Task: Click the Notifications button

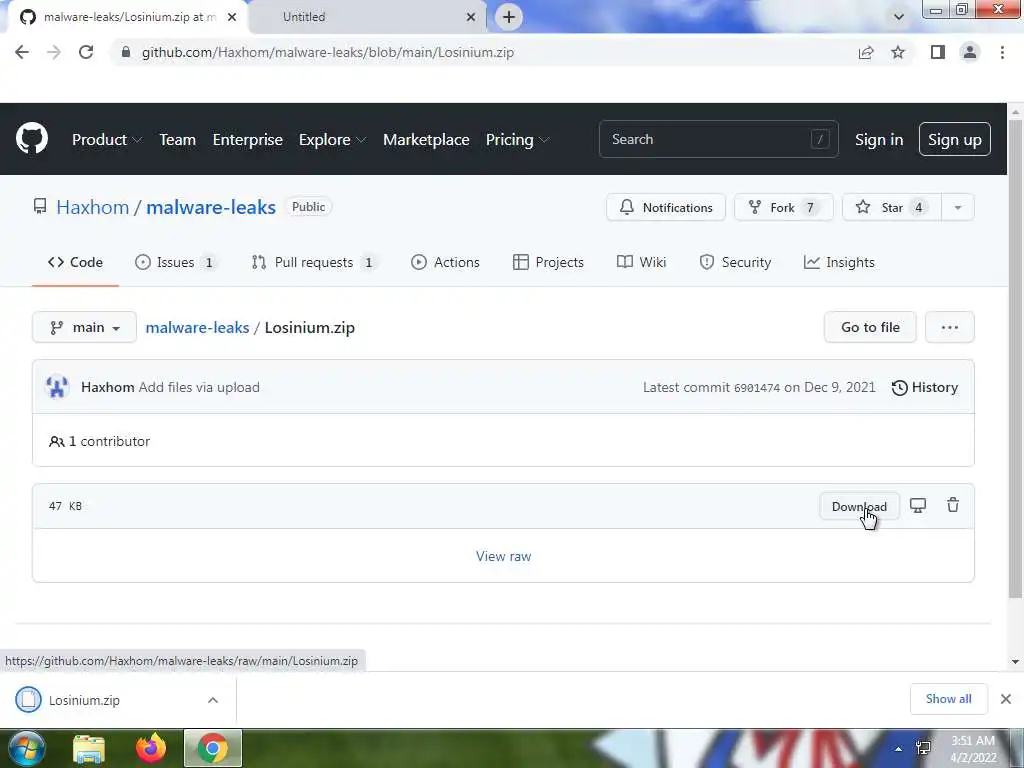Action: (665, 208)
